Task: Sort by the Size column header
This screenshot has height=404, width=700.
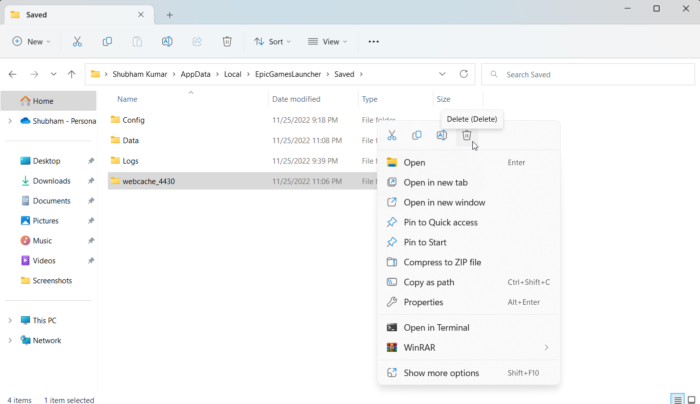Action: tap(443, 99)
